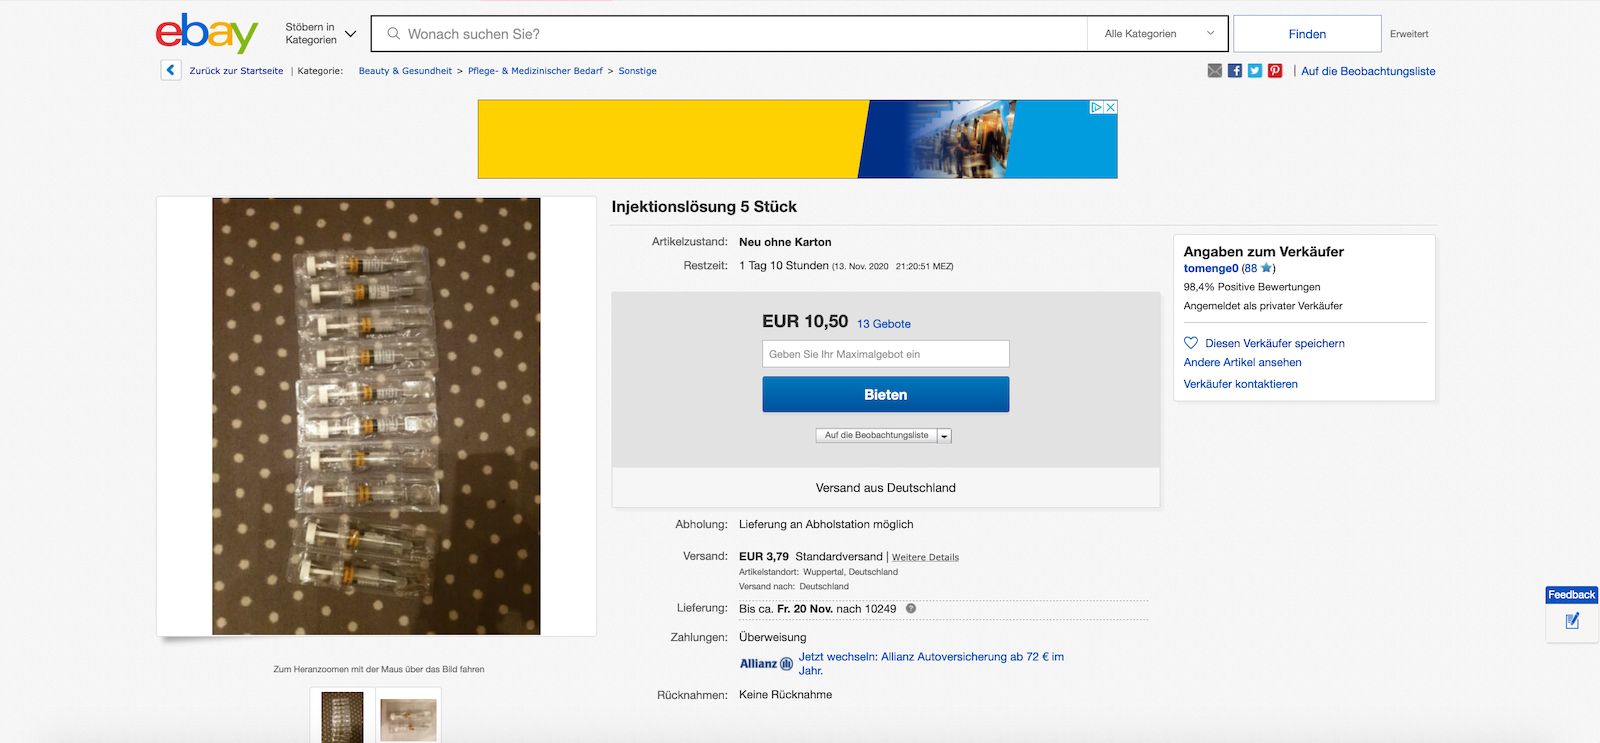The image size is (1600, 743).
Task: Click the Maximalgebot input field
Action: pos(885,354)
